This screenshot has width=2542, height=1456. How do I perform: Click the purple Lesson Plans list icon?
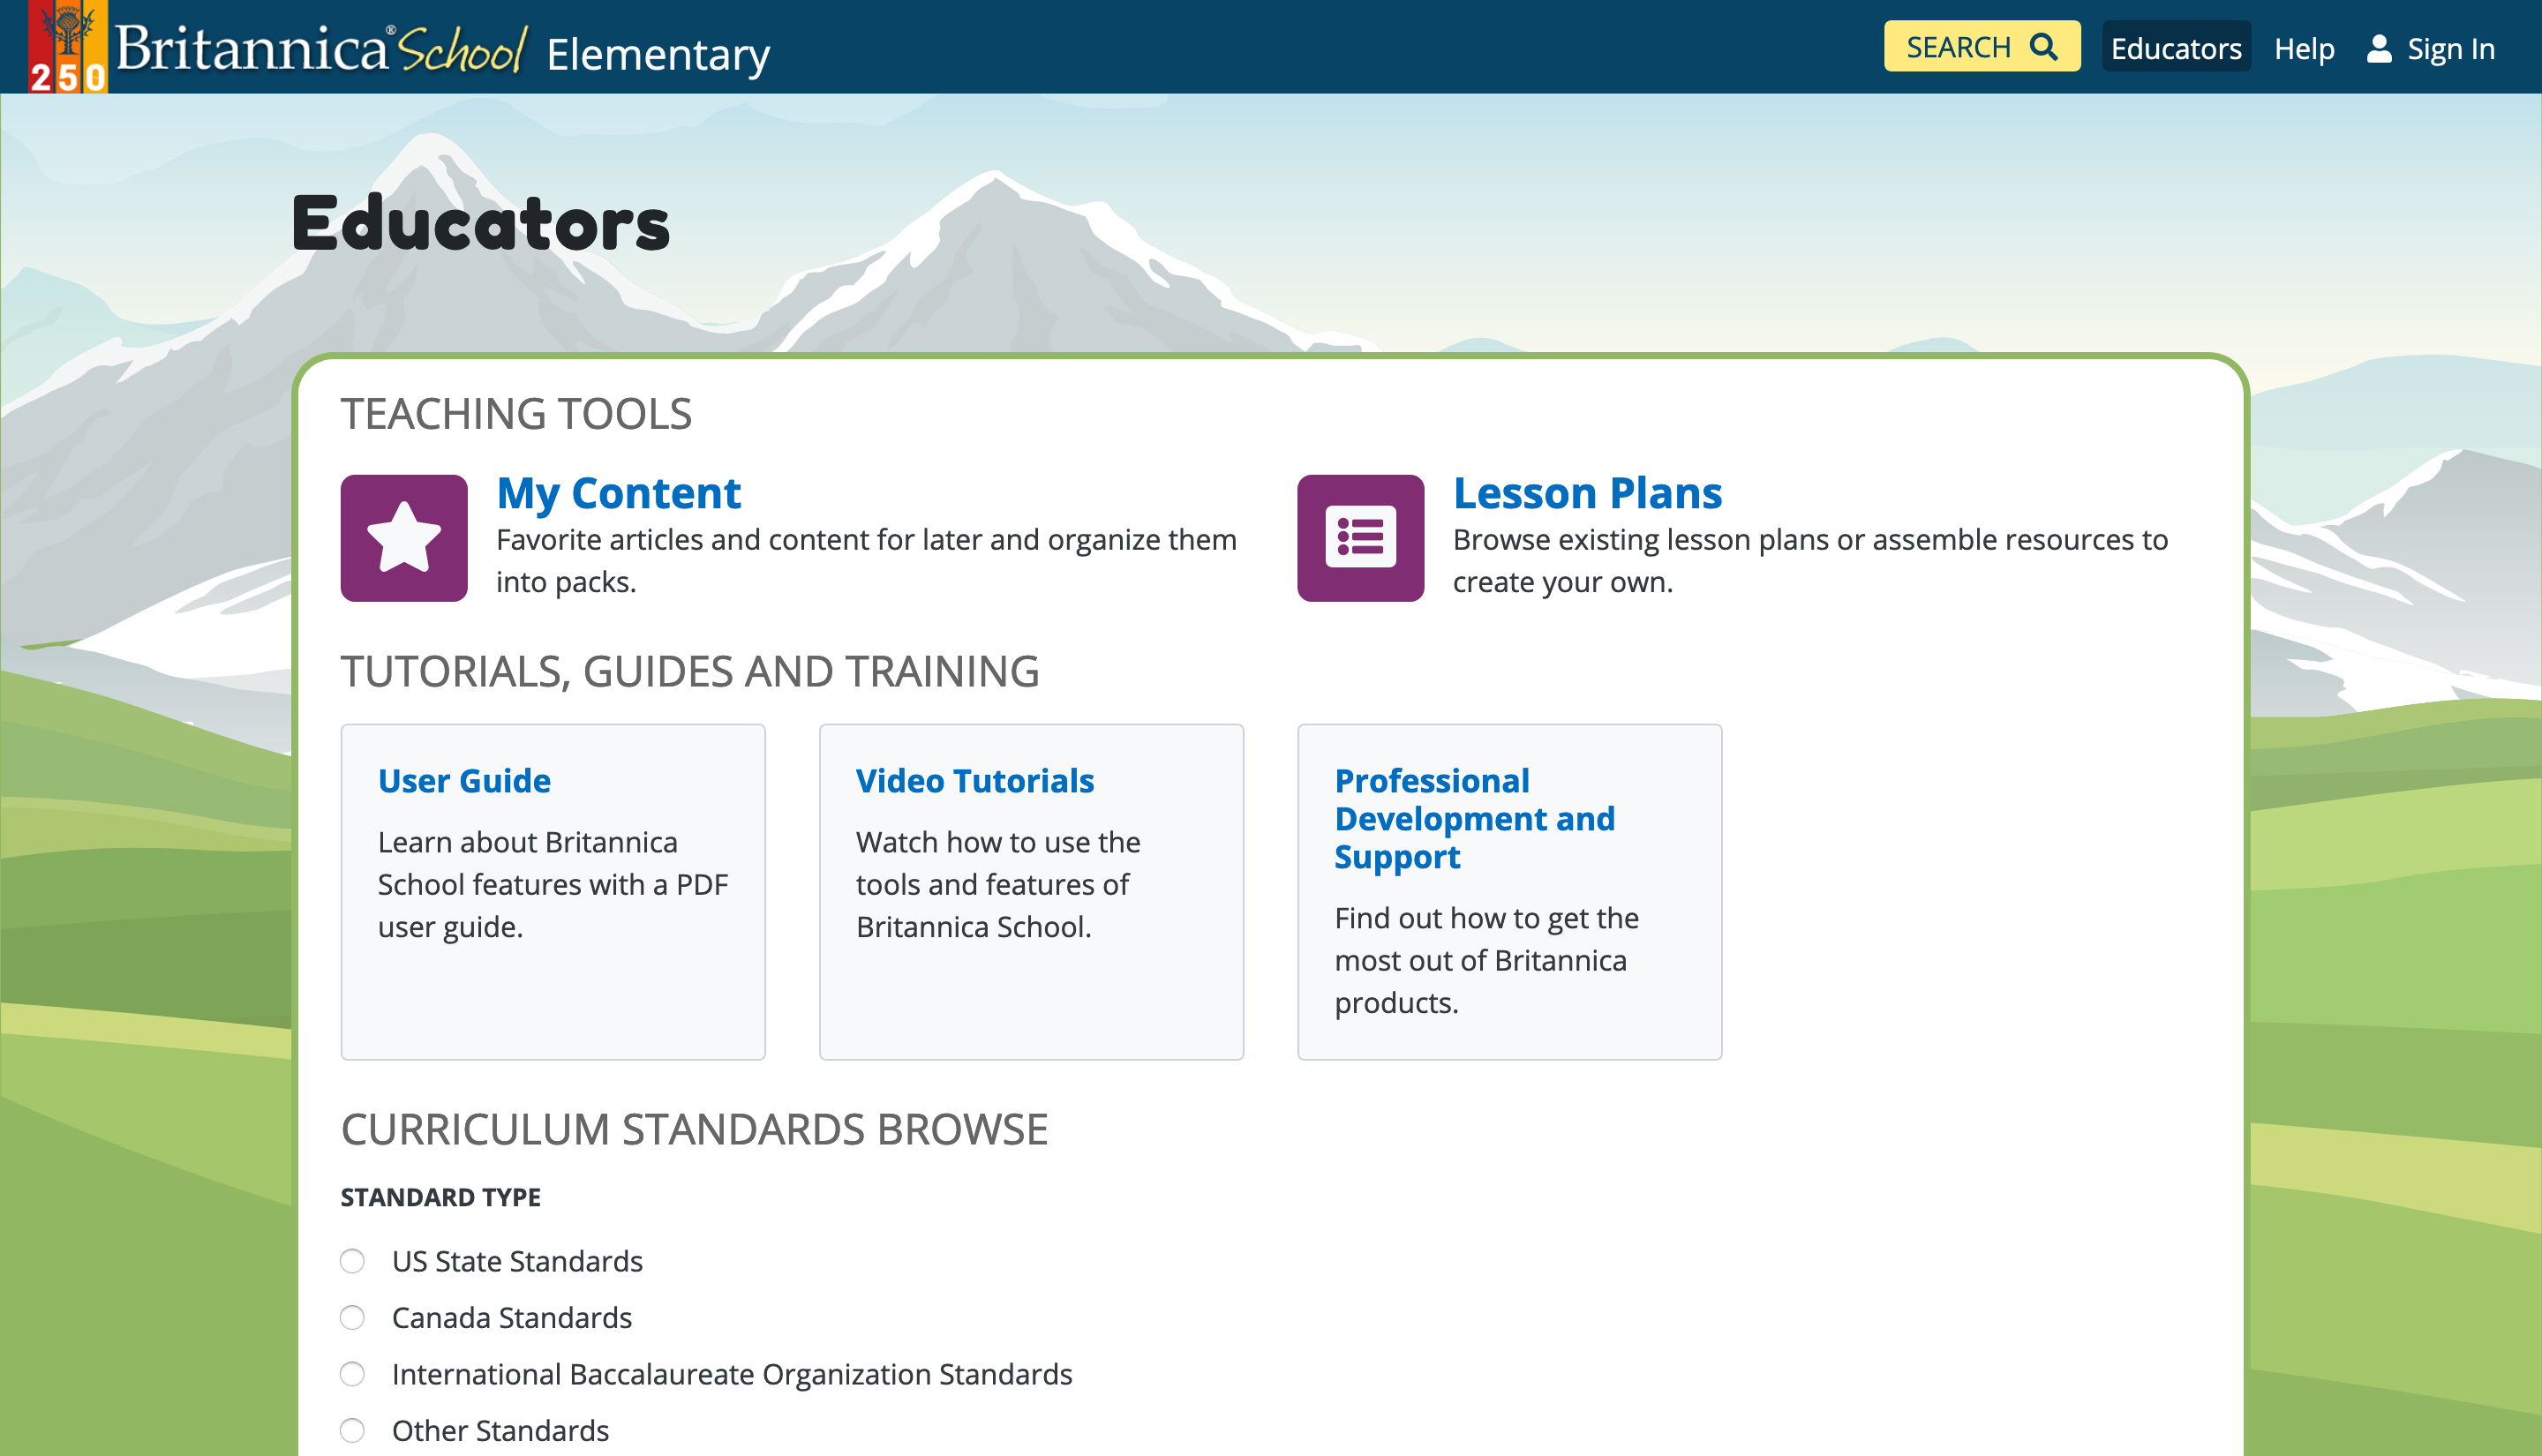1360,538
